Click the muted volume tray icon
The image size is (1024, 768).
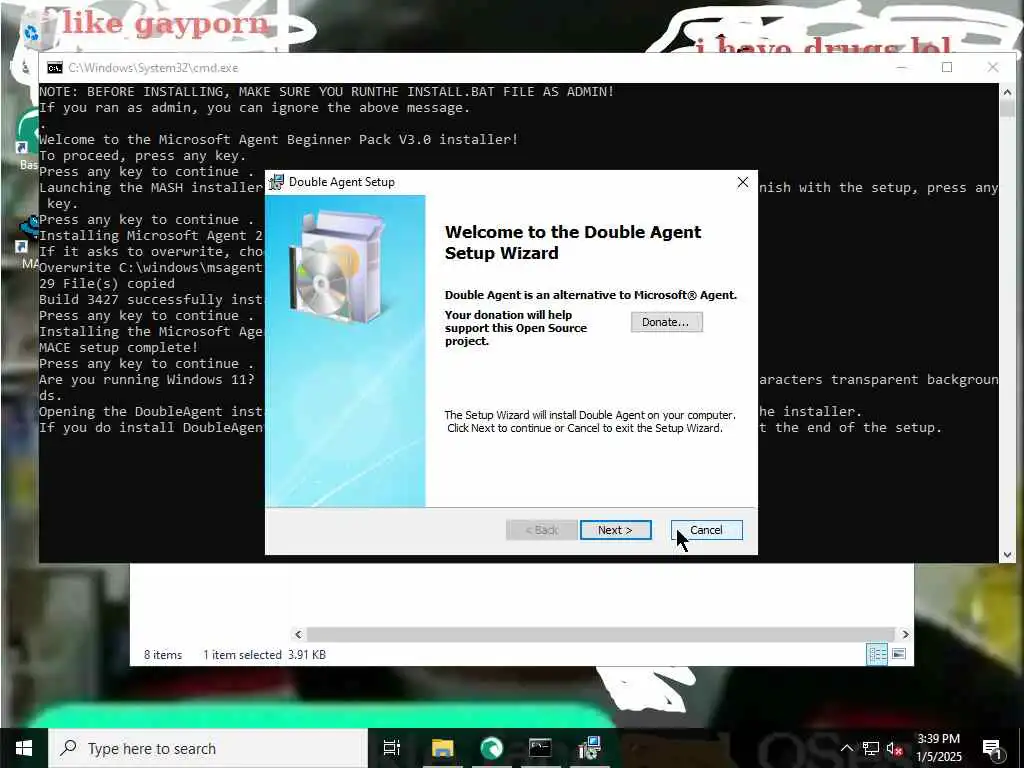click(894, 748)
